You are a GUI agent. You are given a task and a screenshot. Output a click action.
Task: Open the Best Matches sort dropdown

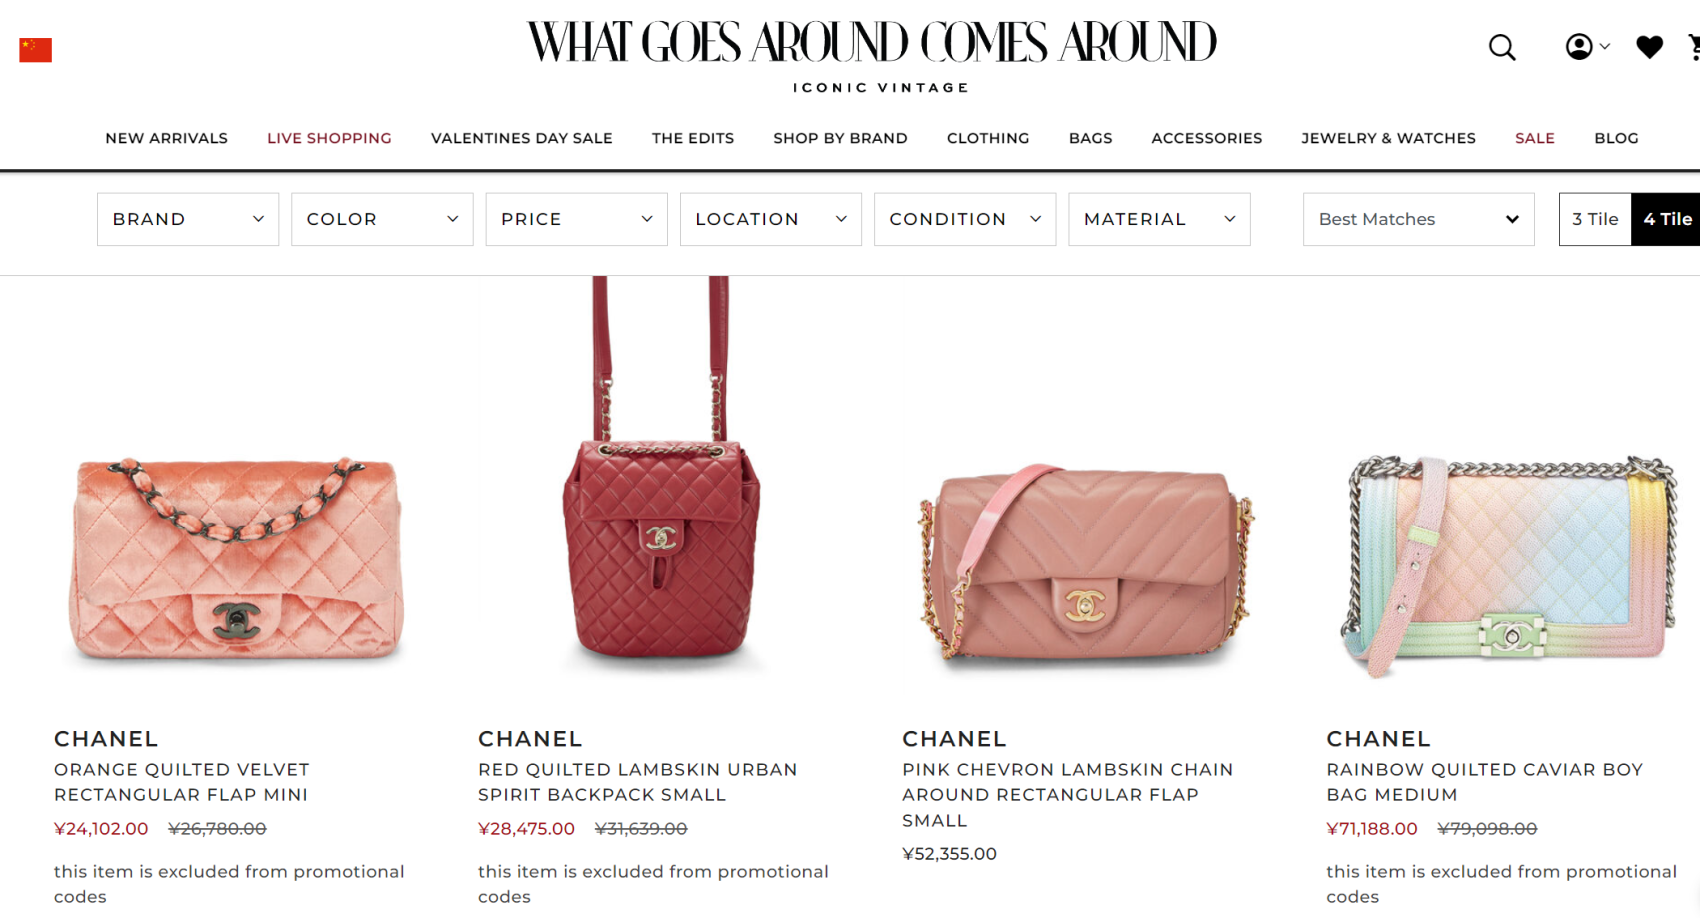click(x=1418, y=219)
